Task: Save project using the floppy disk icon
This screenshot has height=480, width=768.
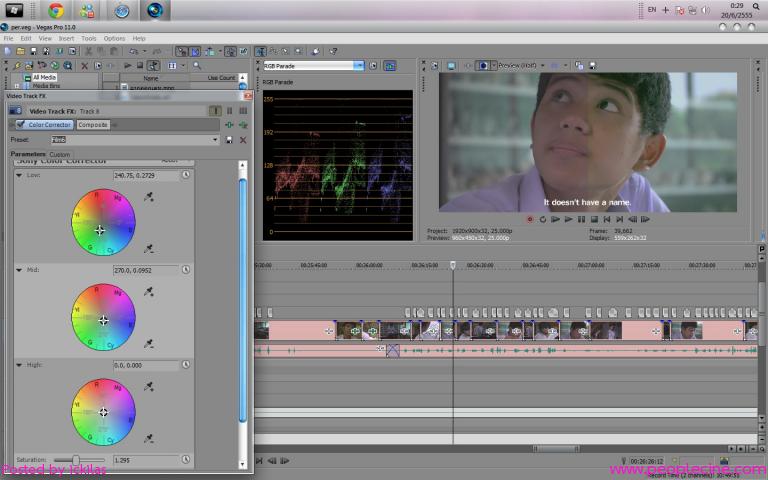Action: [33, 51]
